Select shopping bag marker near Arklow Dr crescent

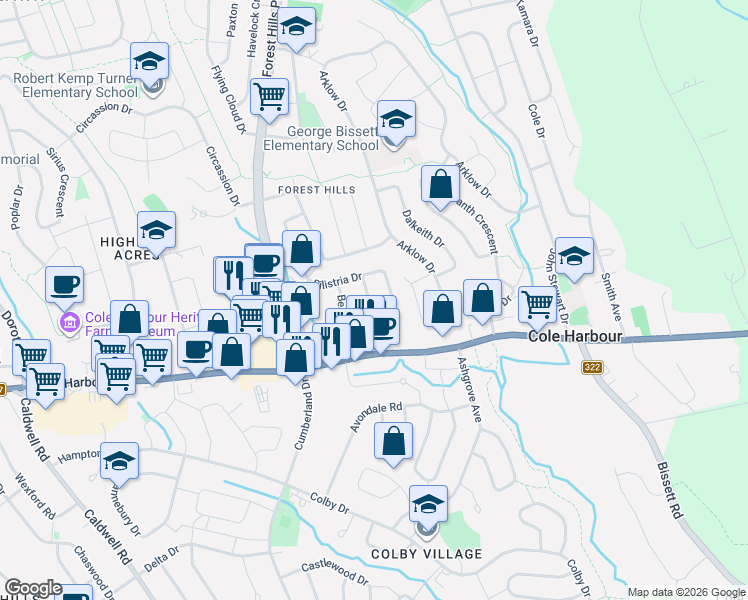coord(440,186)
